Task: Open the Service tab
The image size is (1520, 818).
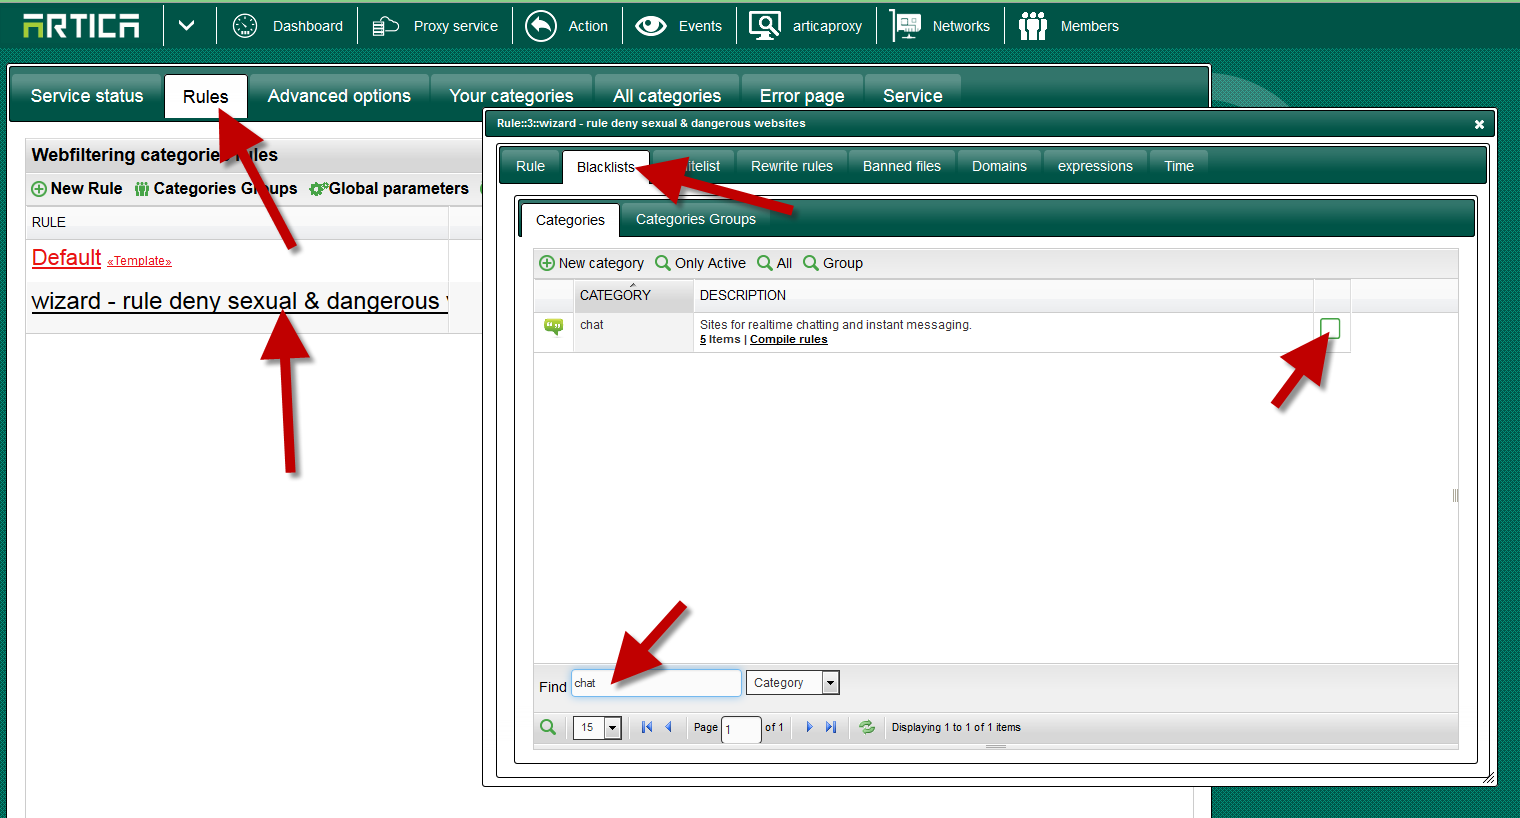Action: click(913, 96)
